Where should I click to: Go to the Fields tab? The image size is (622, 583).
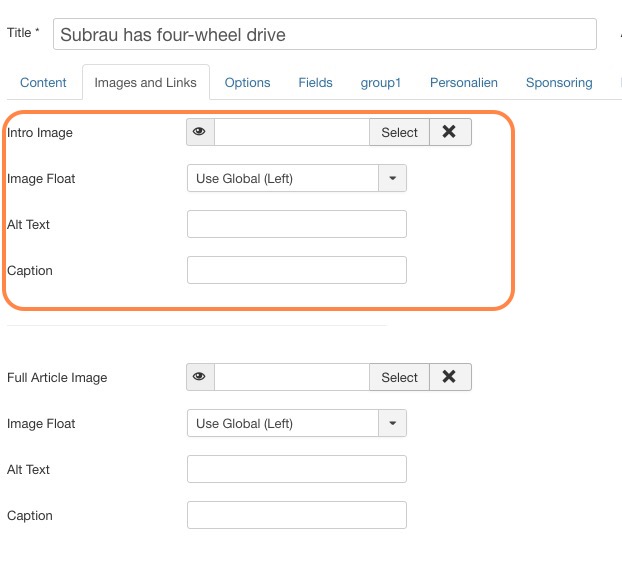pyautogui.click(x=315, y=82)
